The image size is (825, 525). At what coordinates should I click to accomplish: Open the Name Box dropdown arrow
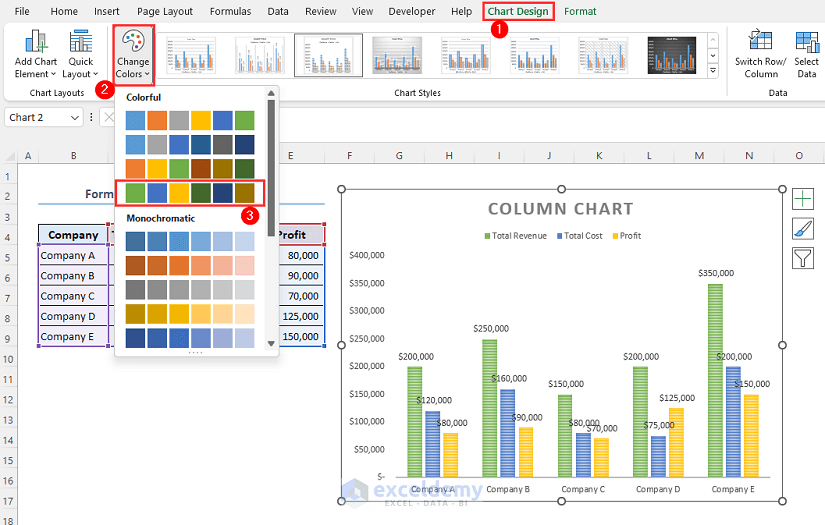(x=75, y=117)
